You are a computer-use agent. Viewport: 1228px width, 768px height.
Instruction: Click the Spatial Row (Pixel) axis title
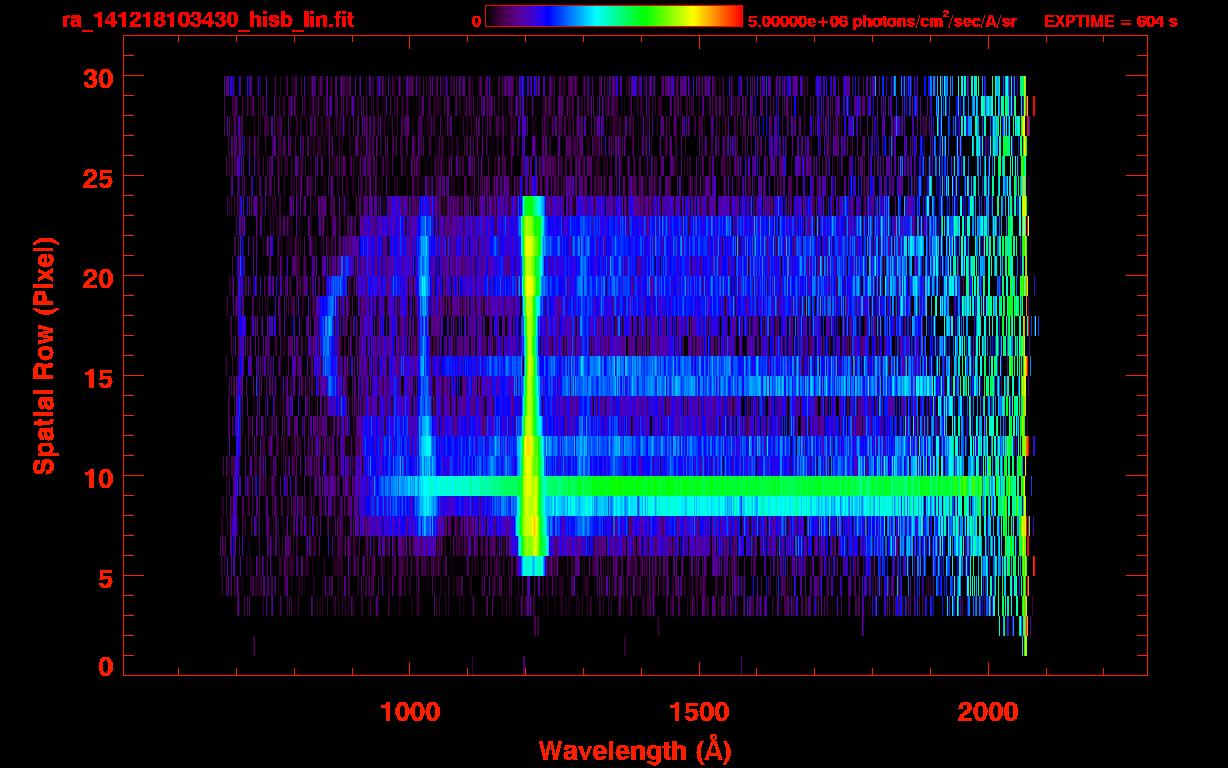tap(44, 355)
